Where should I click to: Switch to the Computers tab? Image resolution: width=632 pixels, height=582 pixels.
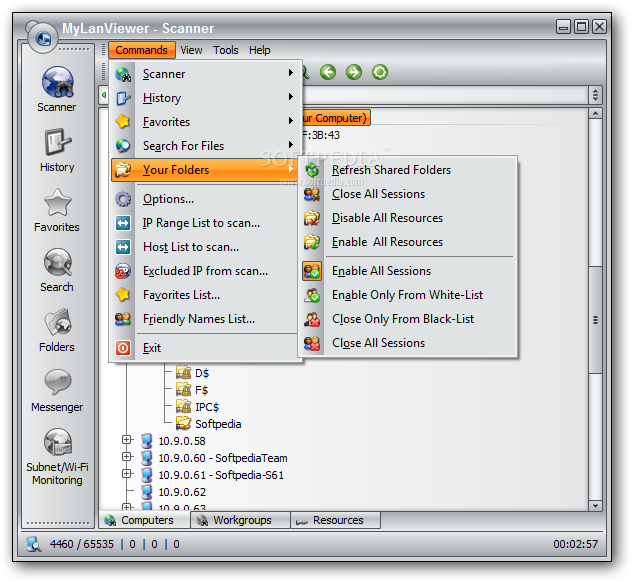[144, 520]
